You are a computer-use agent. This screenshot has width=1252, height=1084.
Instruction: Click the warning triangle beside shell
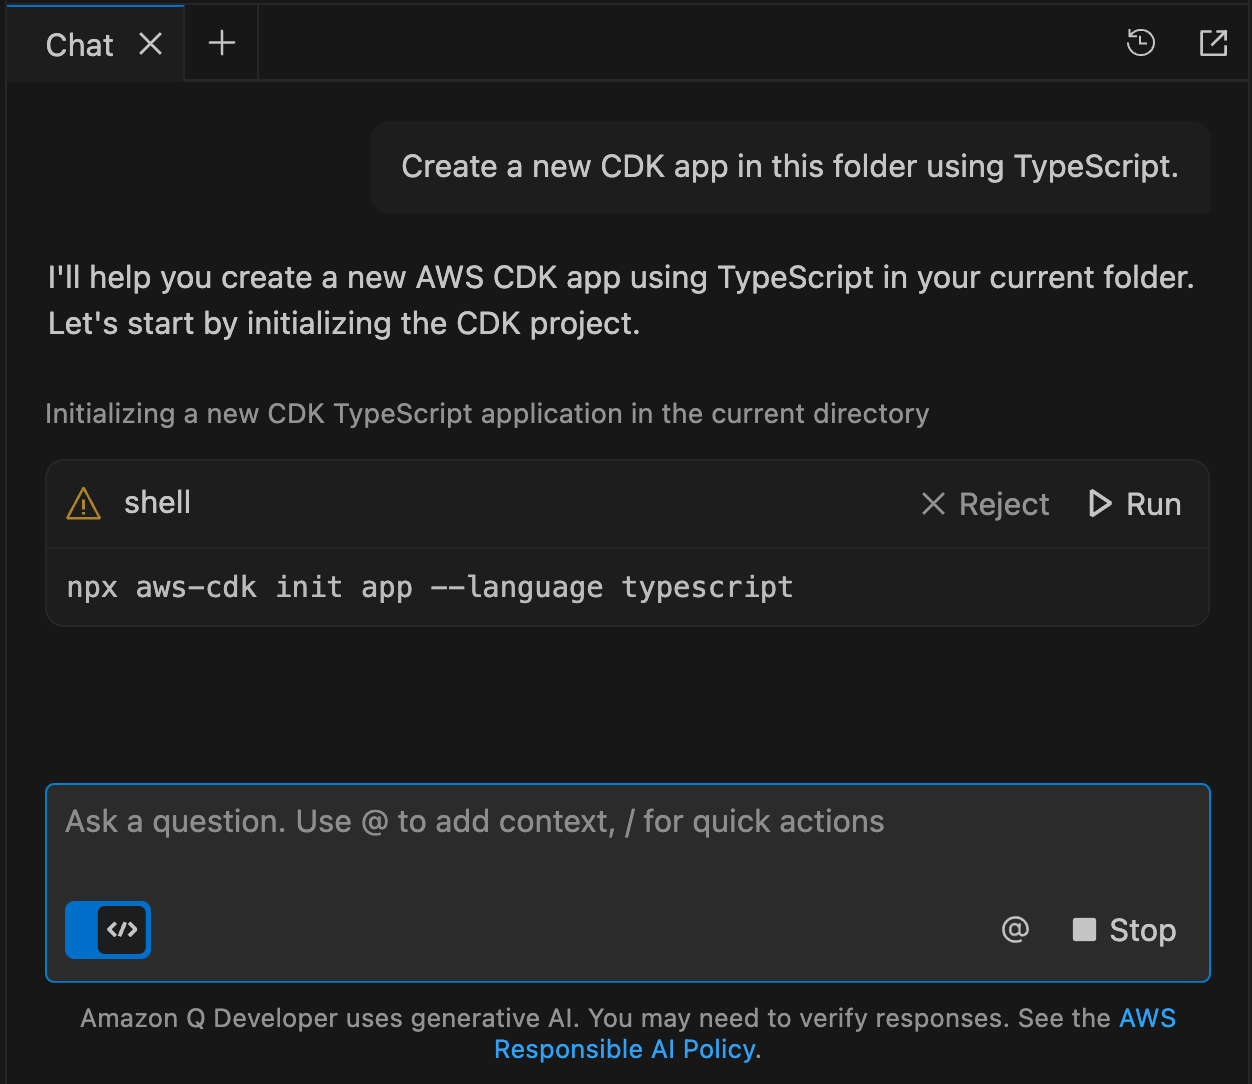83,504
